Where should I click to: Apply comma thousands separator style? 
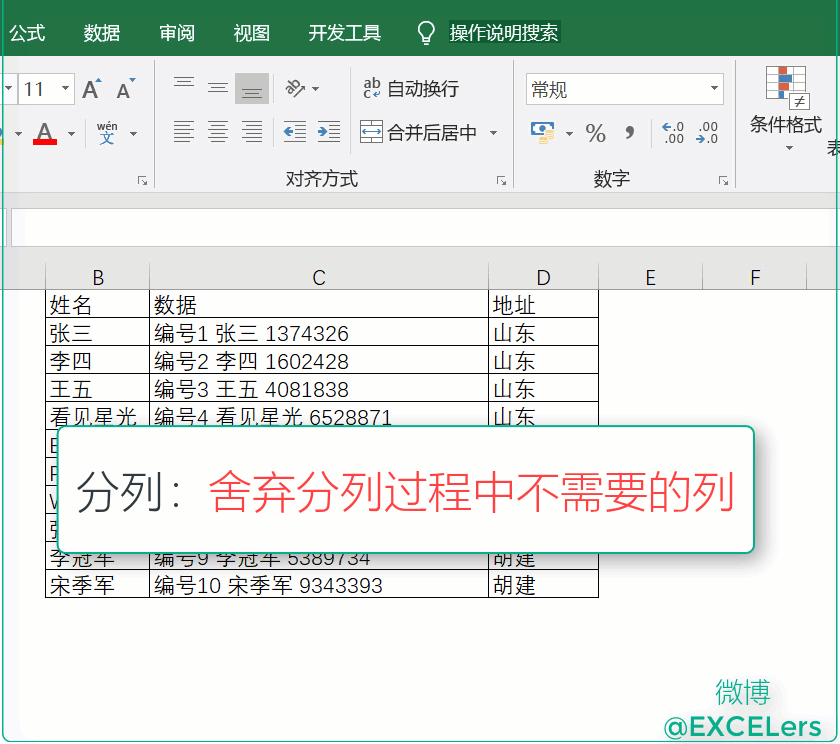[629, 132]
